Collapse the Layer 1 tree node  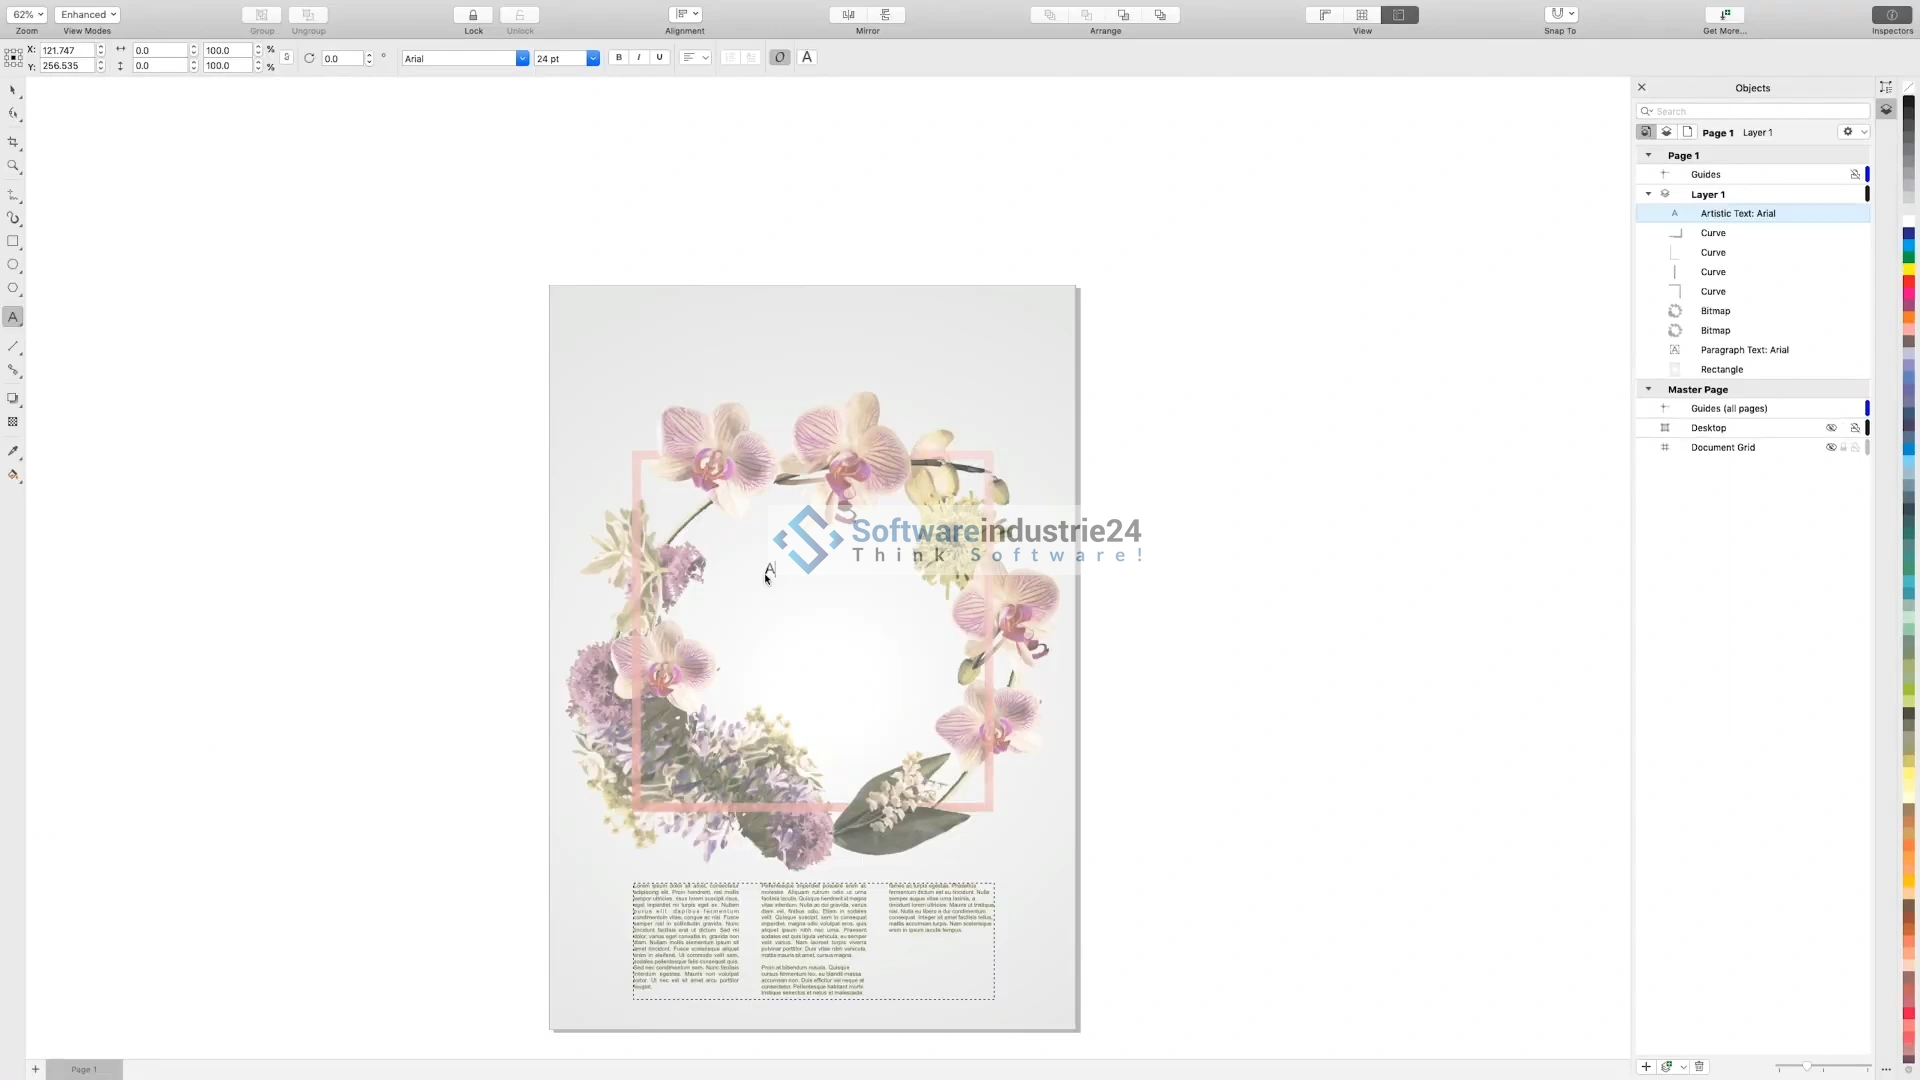click(1649, 194)
